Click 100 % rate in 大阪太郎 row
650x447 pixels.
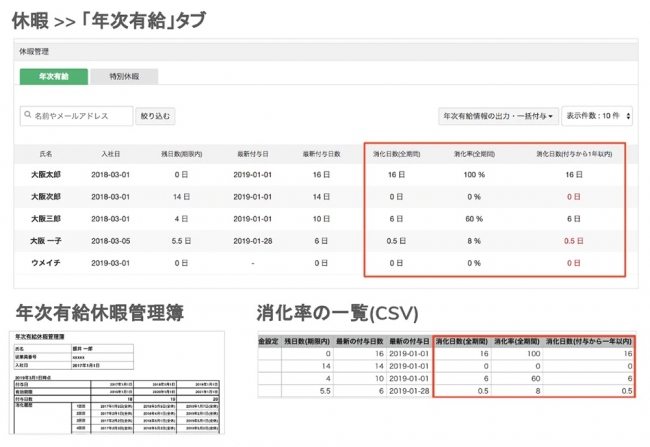(x=474, y=175)
